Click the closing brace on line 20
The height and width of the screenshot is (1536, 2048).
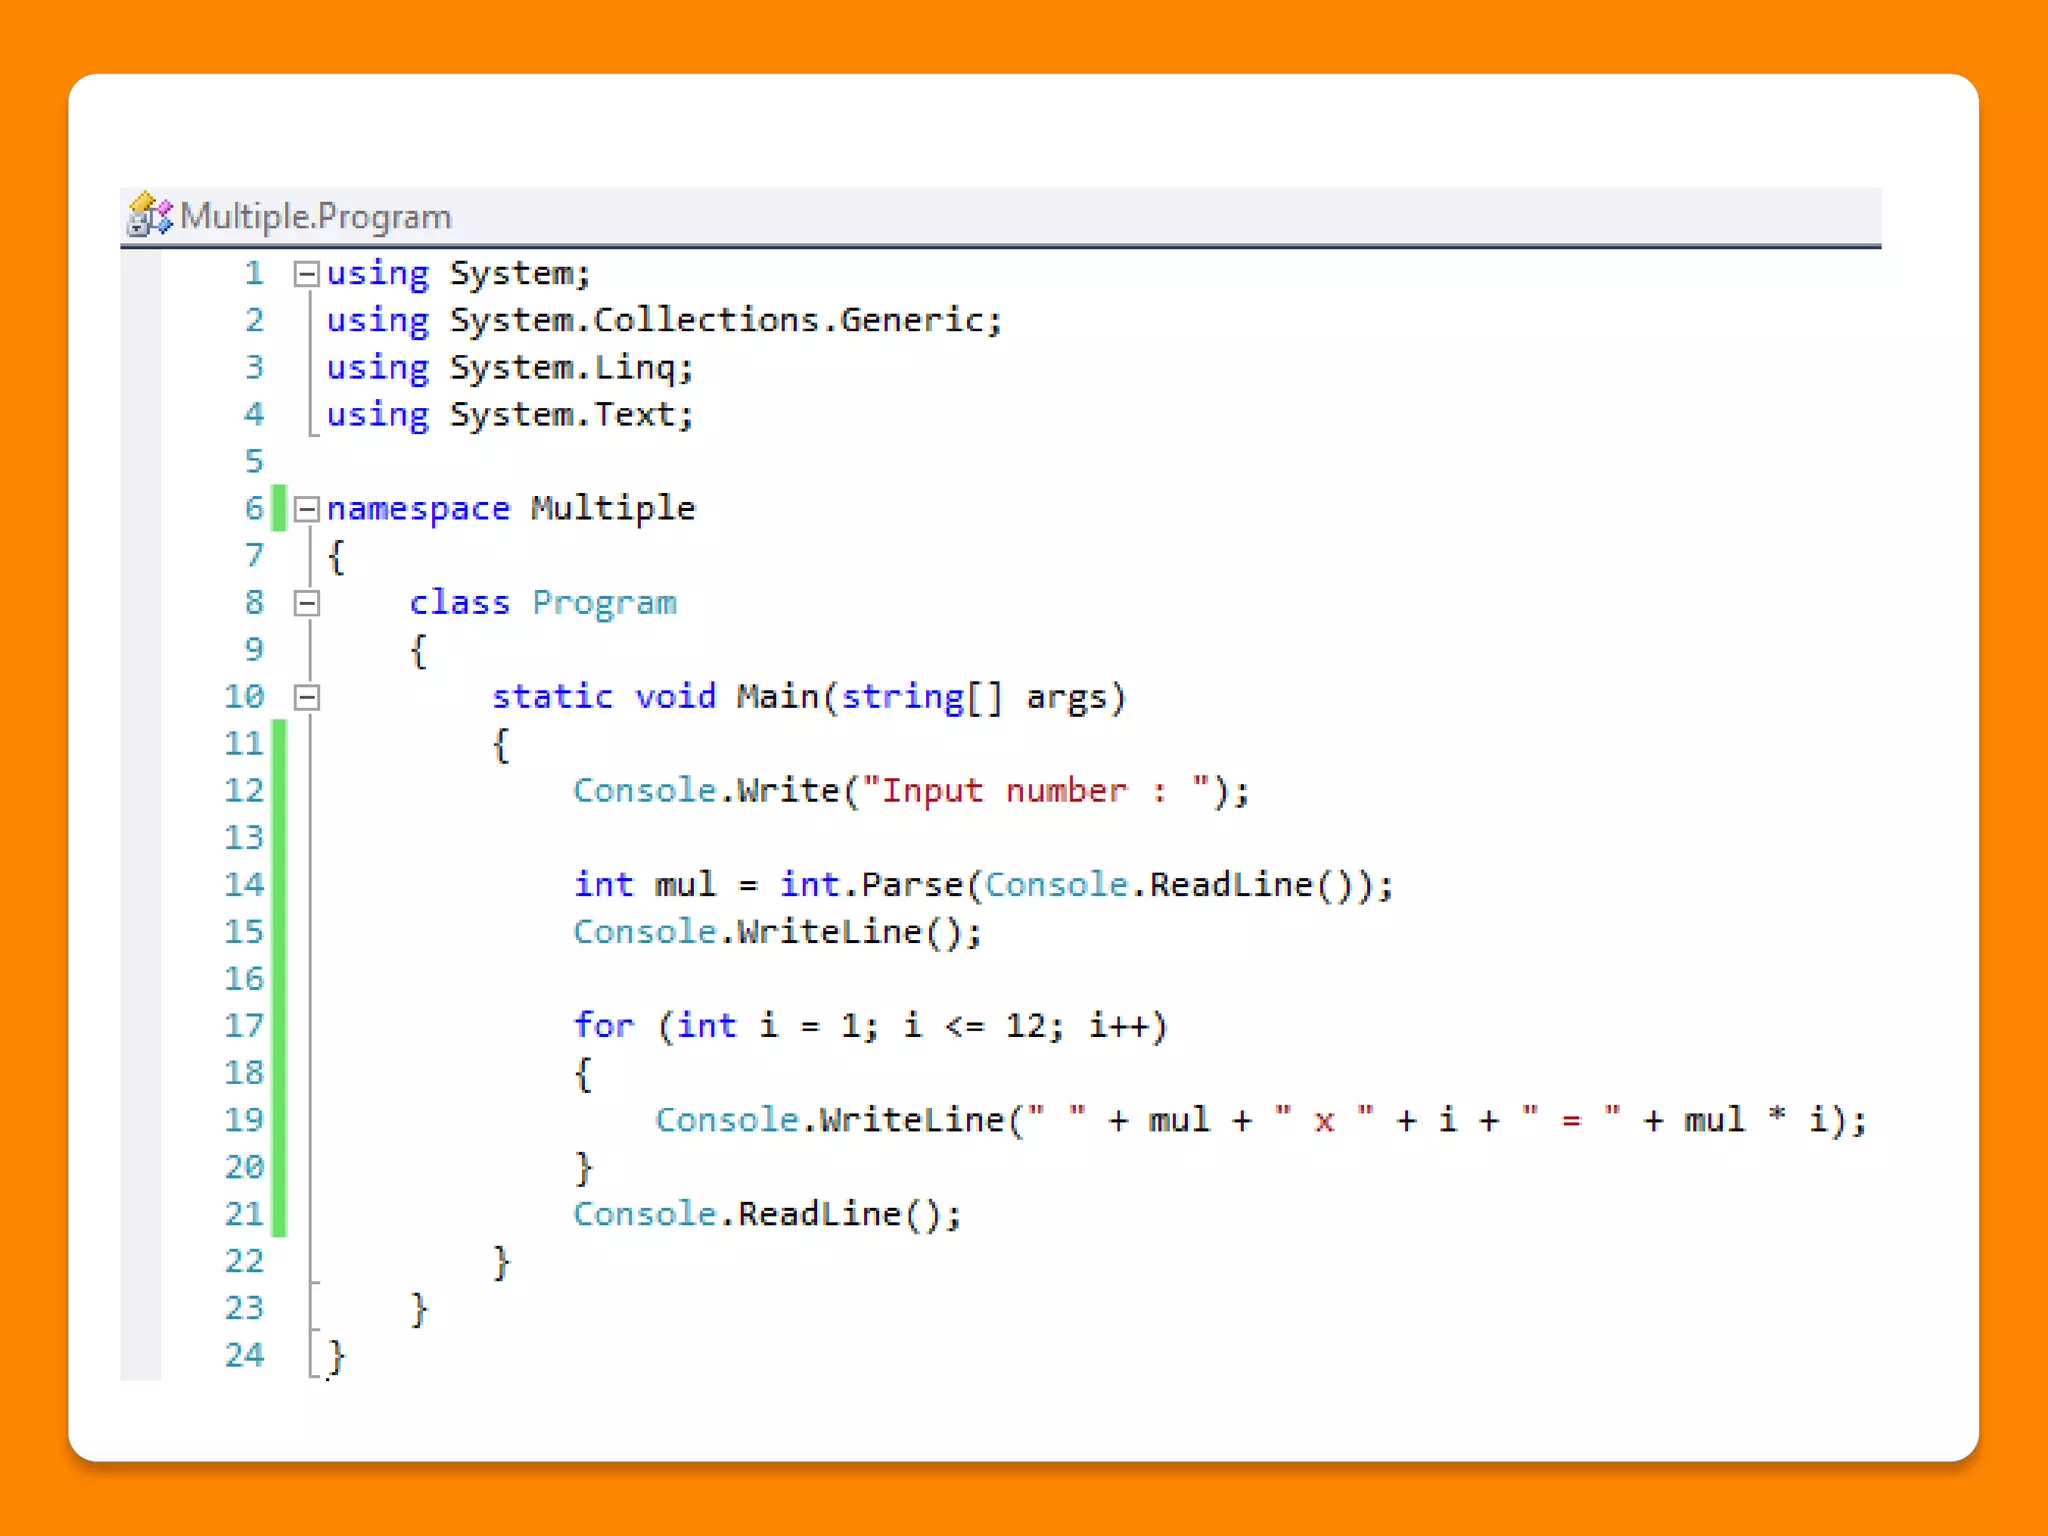pyautogui.click(x=584, y=1169)
